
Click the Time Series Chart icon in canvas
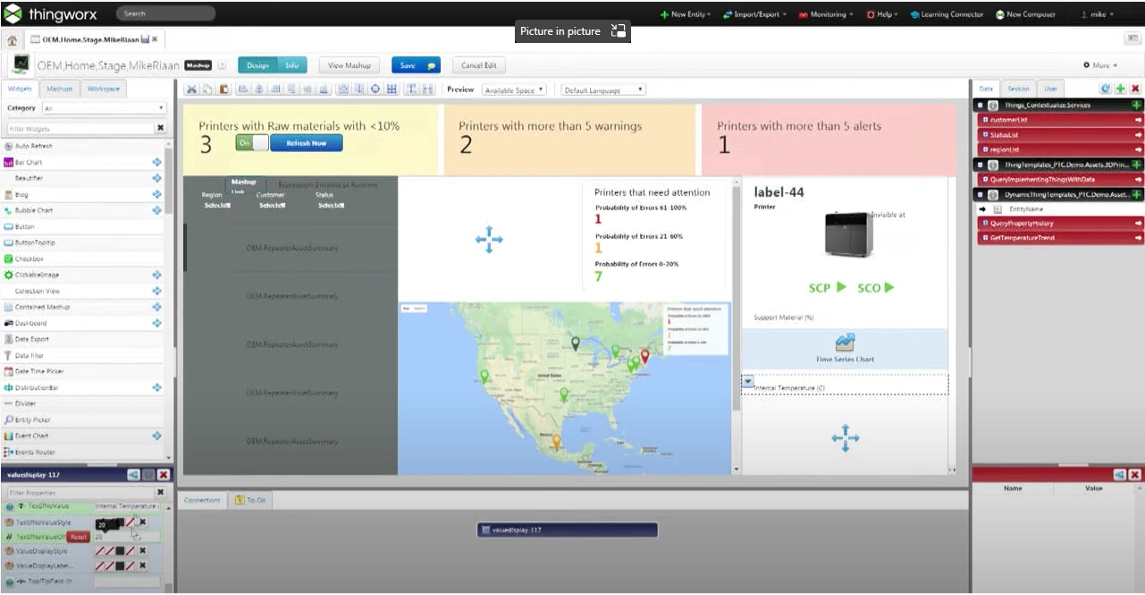pyautogui.click(x=845, y=342)
